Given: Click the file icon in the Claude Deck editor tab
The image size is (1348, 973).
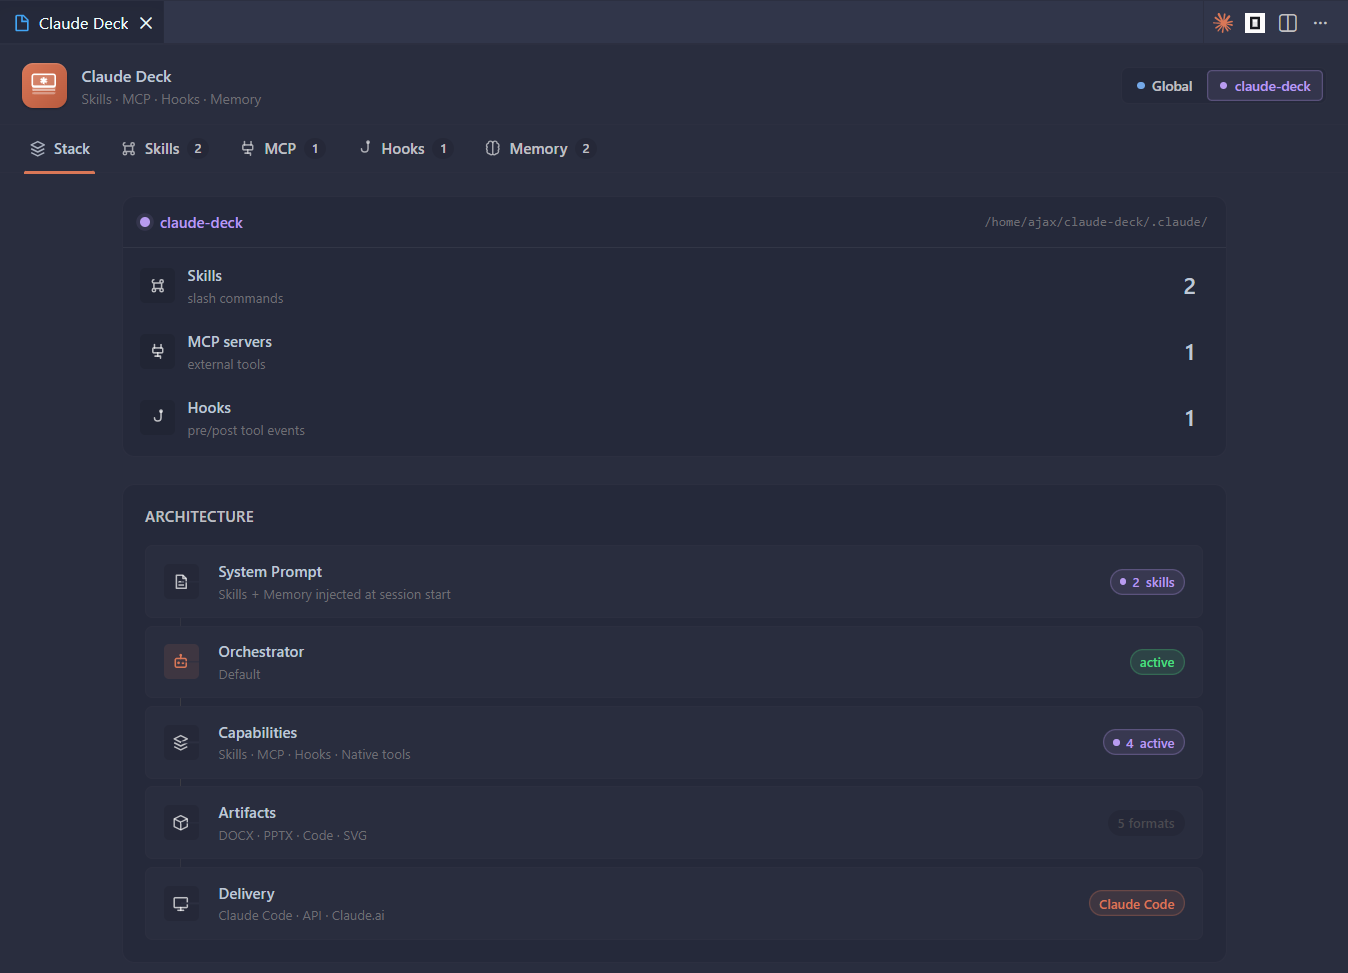Looking at the screenshot, I should [22, 23].
